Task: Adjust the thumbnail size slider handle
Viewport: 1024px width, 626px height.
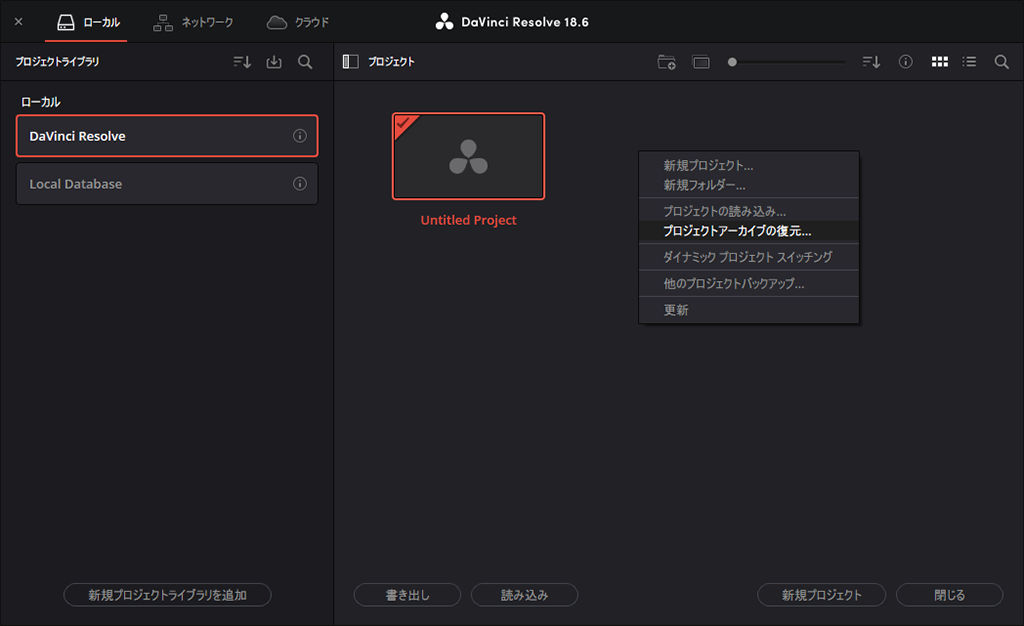Action: (x=732, y=62)
